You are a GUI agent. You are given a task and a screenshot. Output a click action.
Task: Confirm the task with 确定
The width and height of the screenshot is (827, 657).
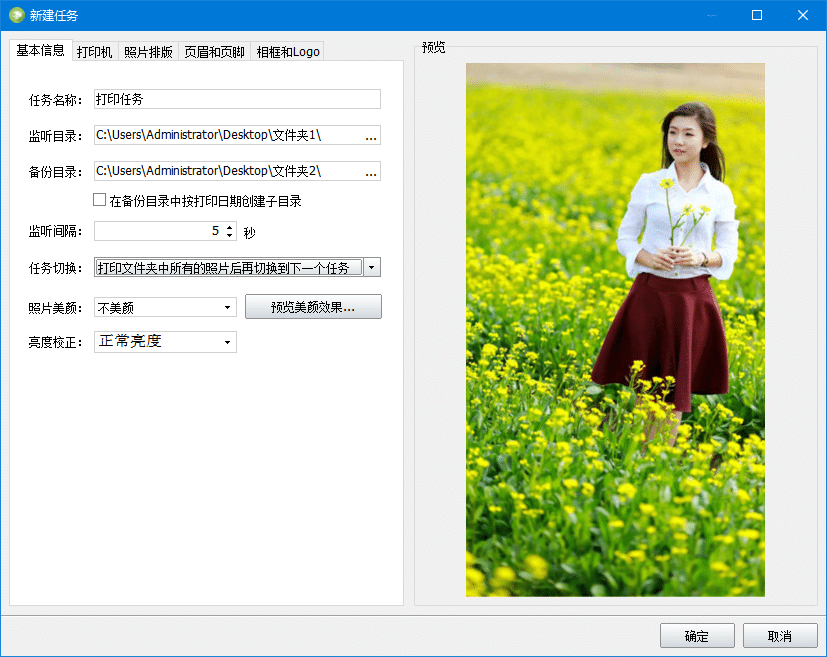click(696, 635)
